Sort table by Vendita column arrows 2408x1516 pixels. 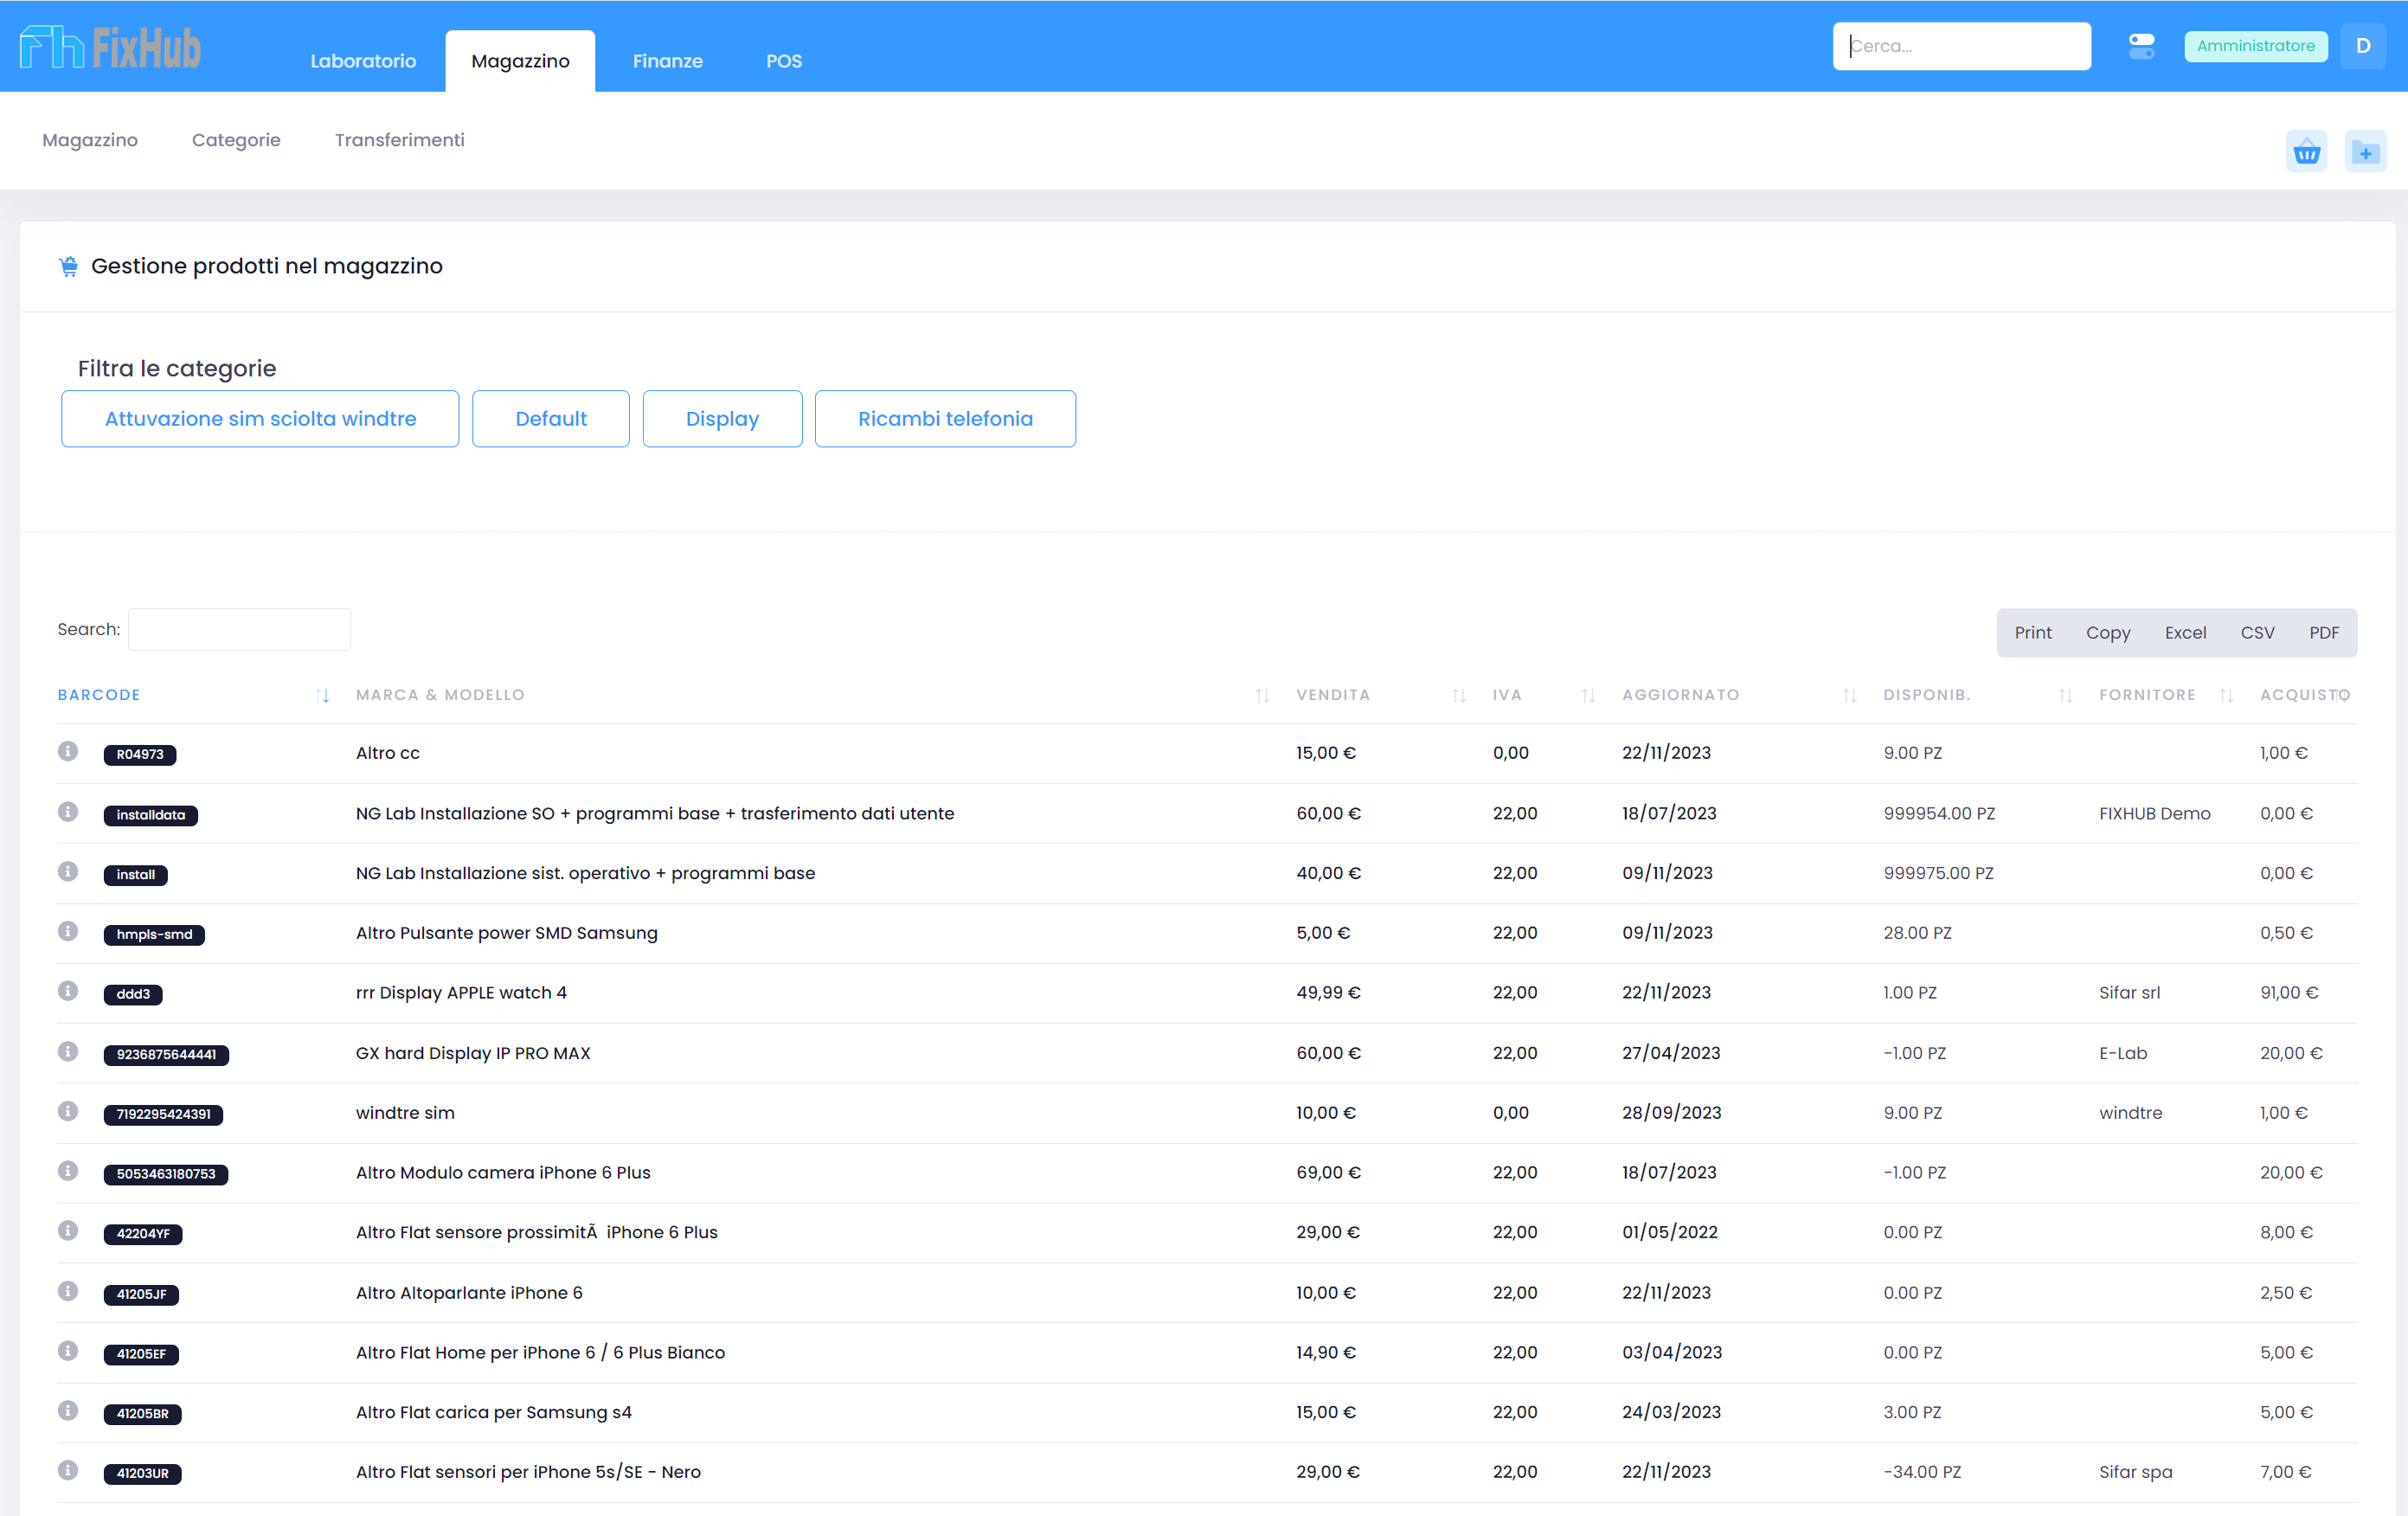(1459, 695)
